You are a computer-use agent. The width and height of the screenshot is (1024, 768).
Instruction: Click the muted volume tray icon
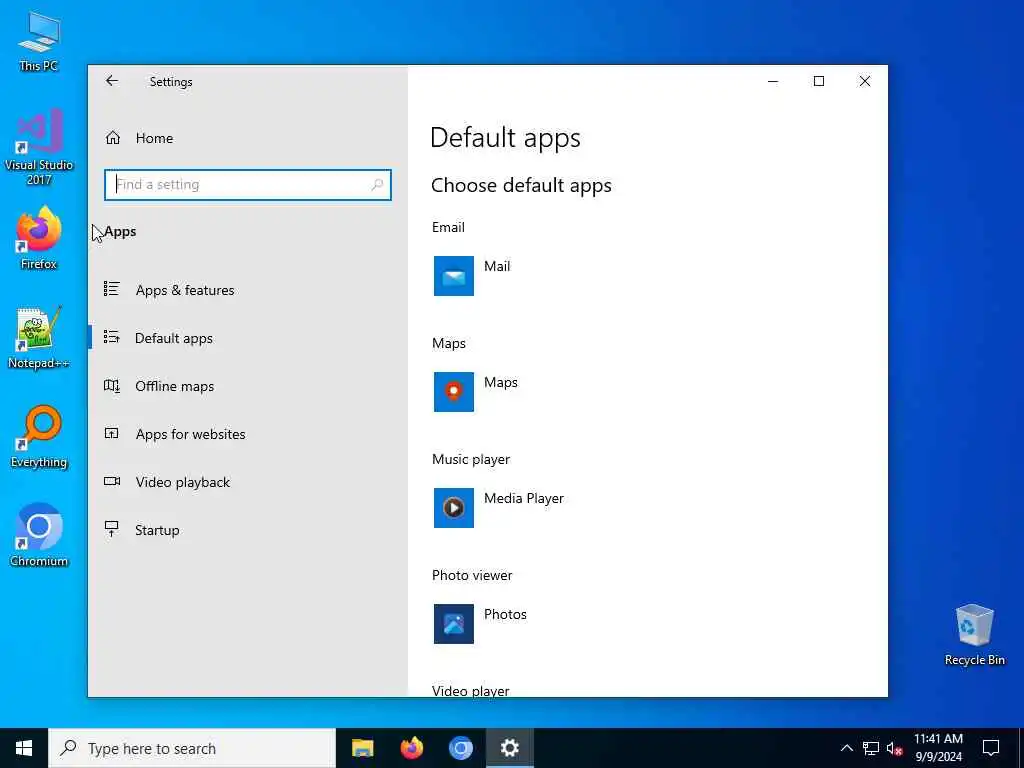pyautogui.click(x=894, y=748)
